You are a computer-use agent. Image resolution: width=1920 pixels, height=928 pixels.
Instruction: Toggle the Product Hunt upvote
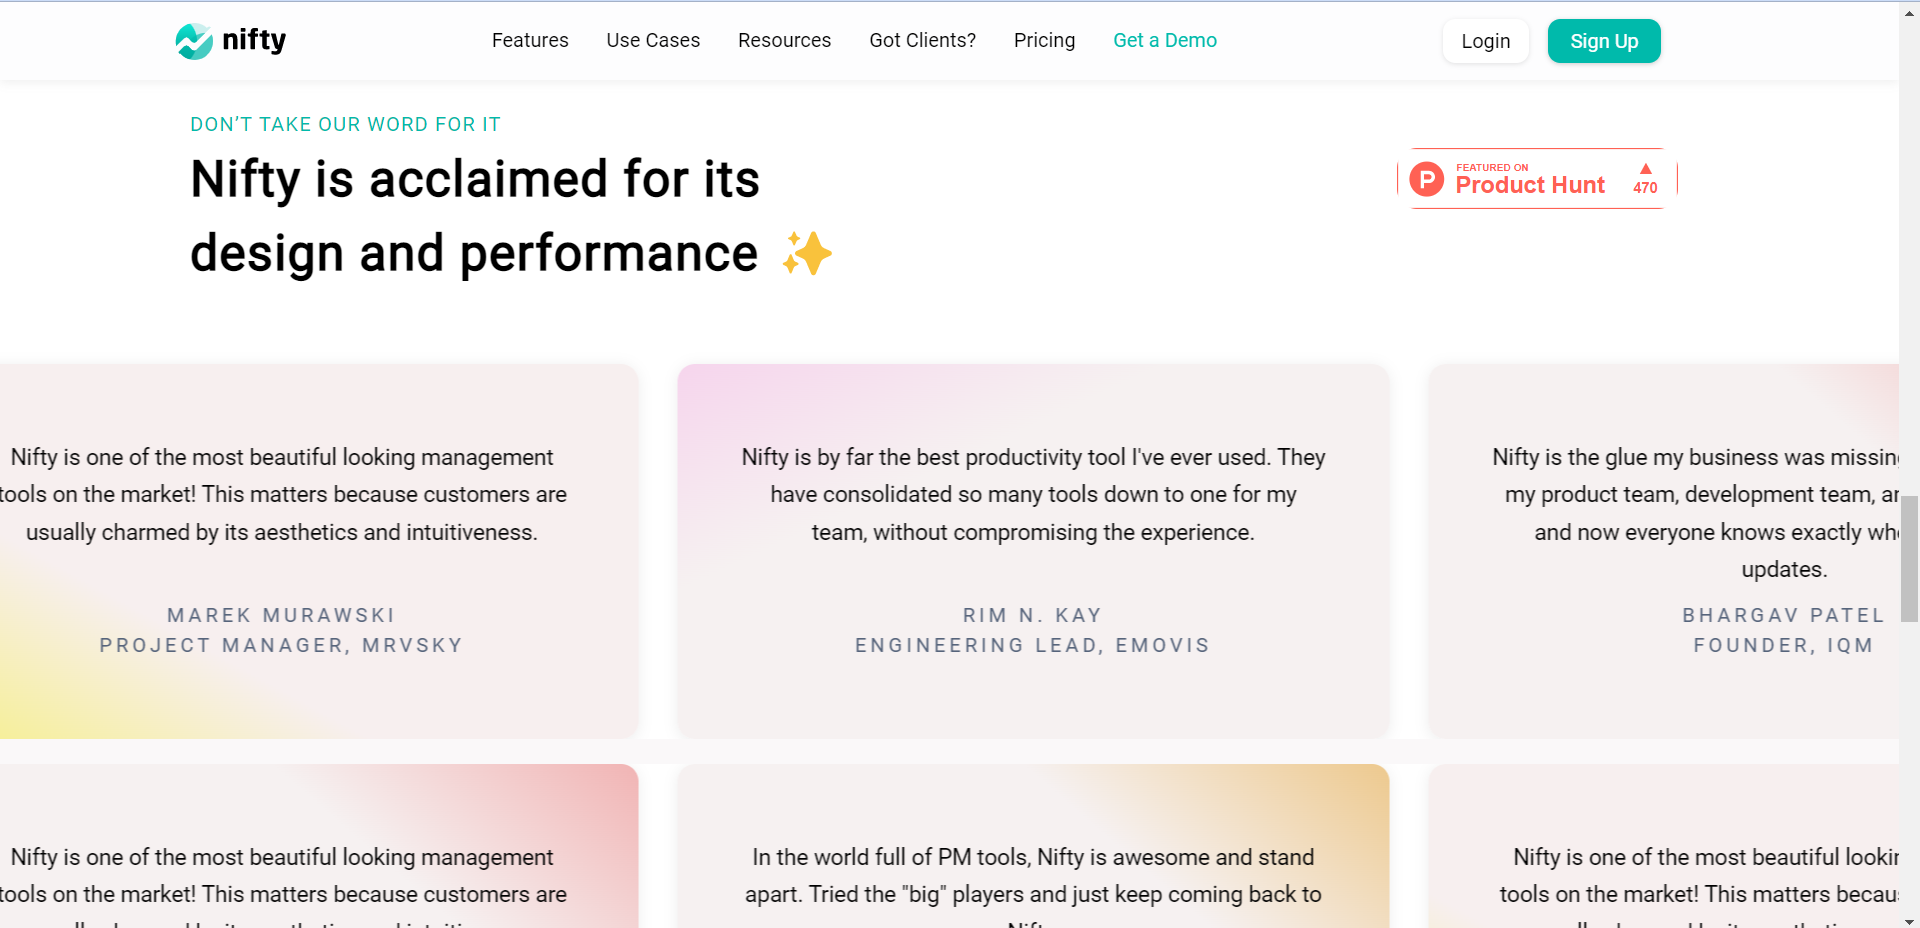coord(1645,176)
